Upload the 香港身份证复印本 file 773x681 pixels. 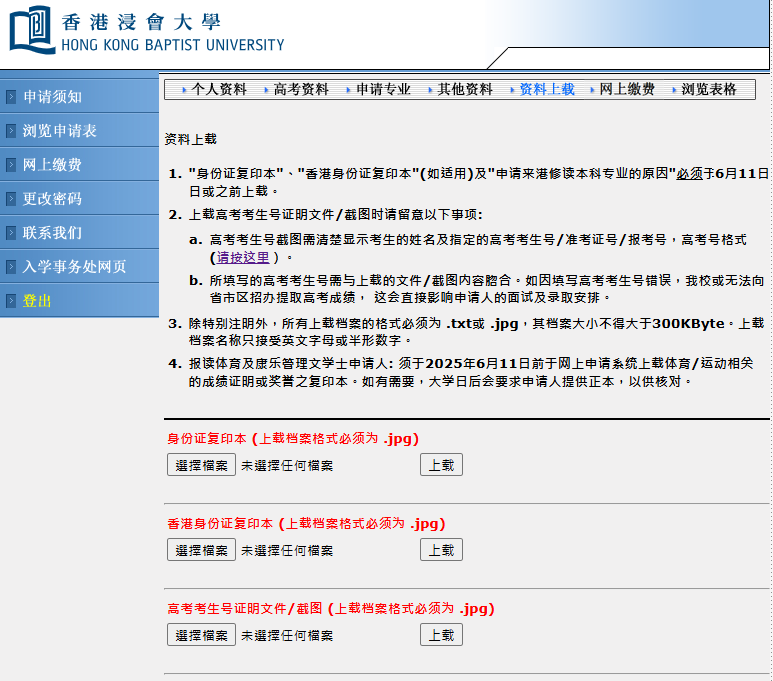click(x=441, y=550)
